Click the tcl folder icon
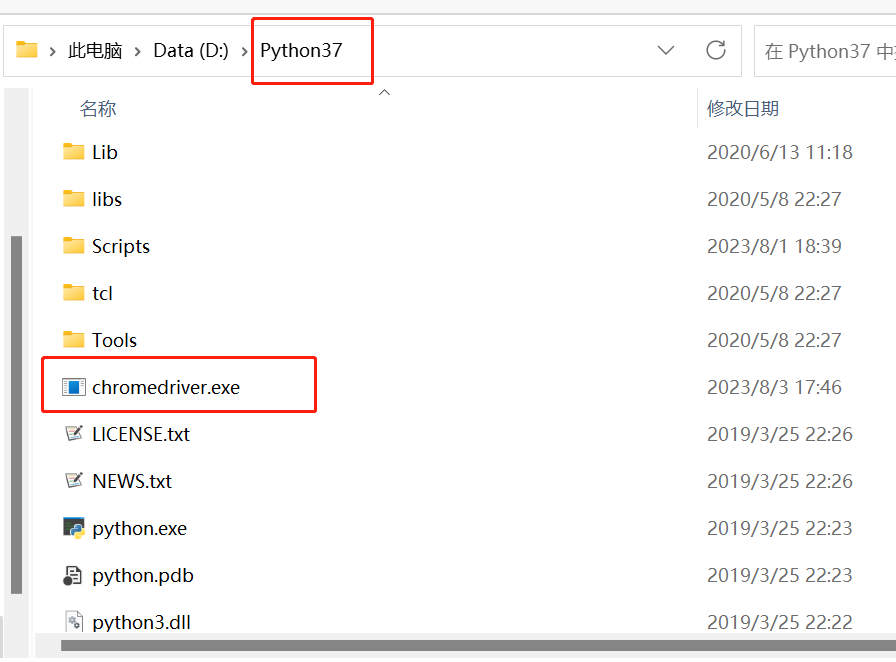This screenshot has height=662, width=896. [73, 293]
